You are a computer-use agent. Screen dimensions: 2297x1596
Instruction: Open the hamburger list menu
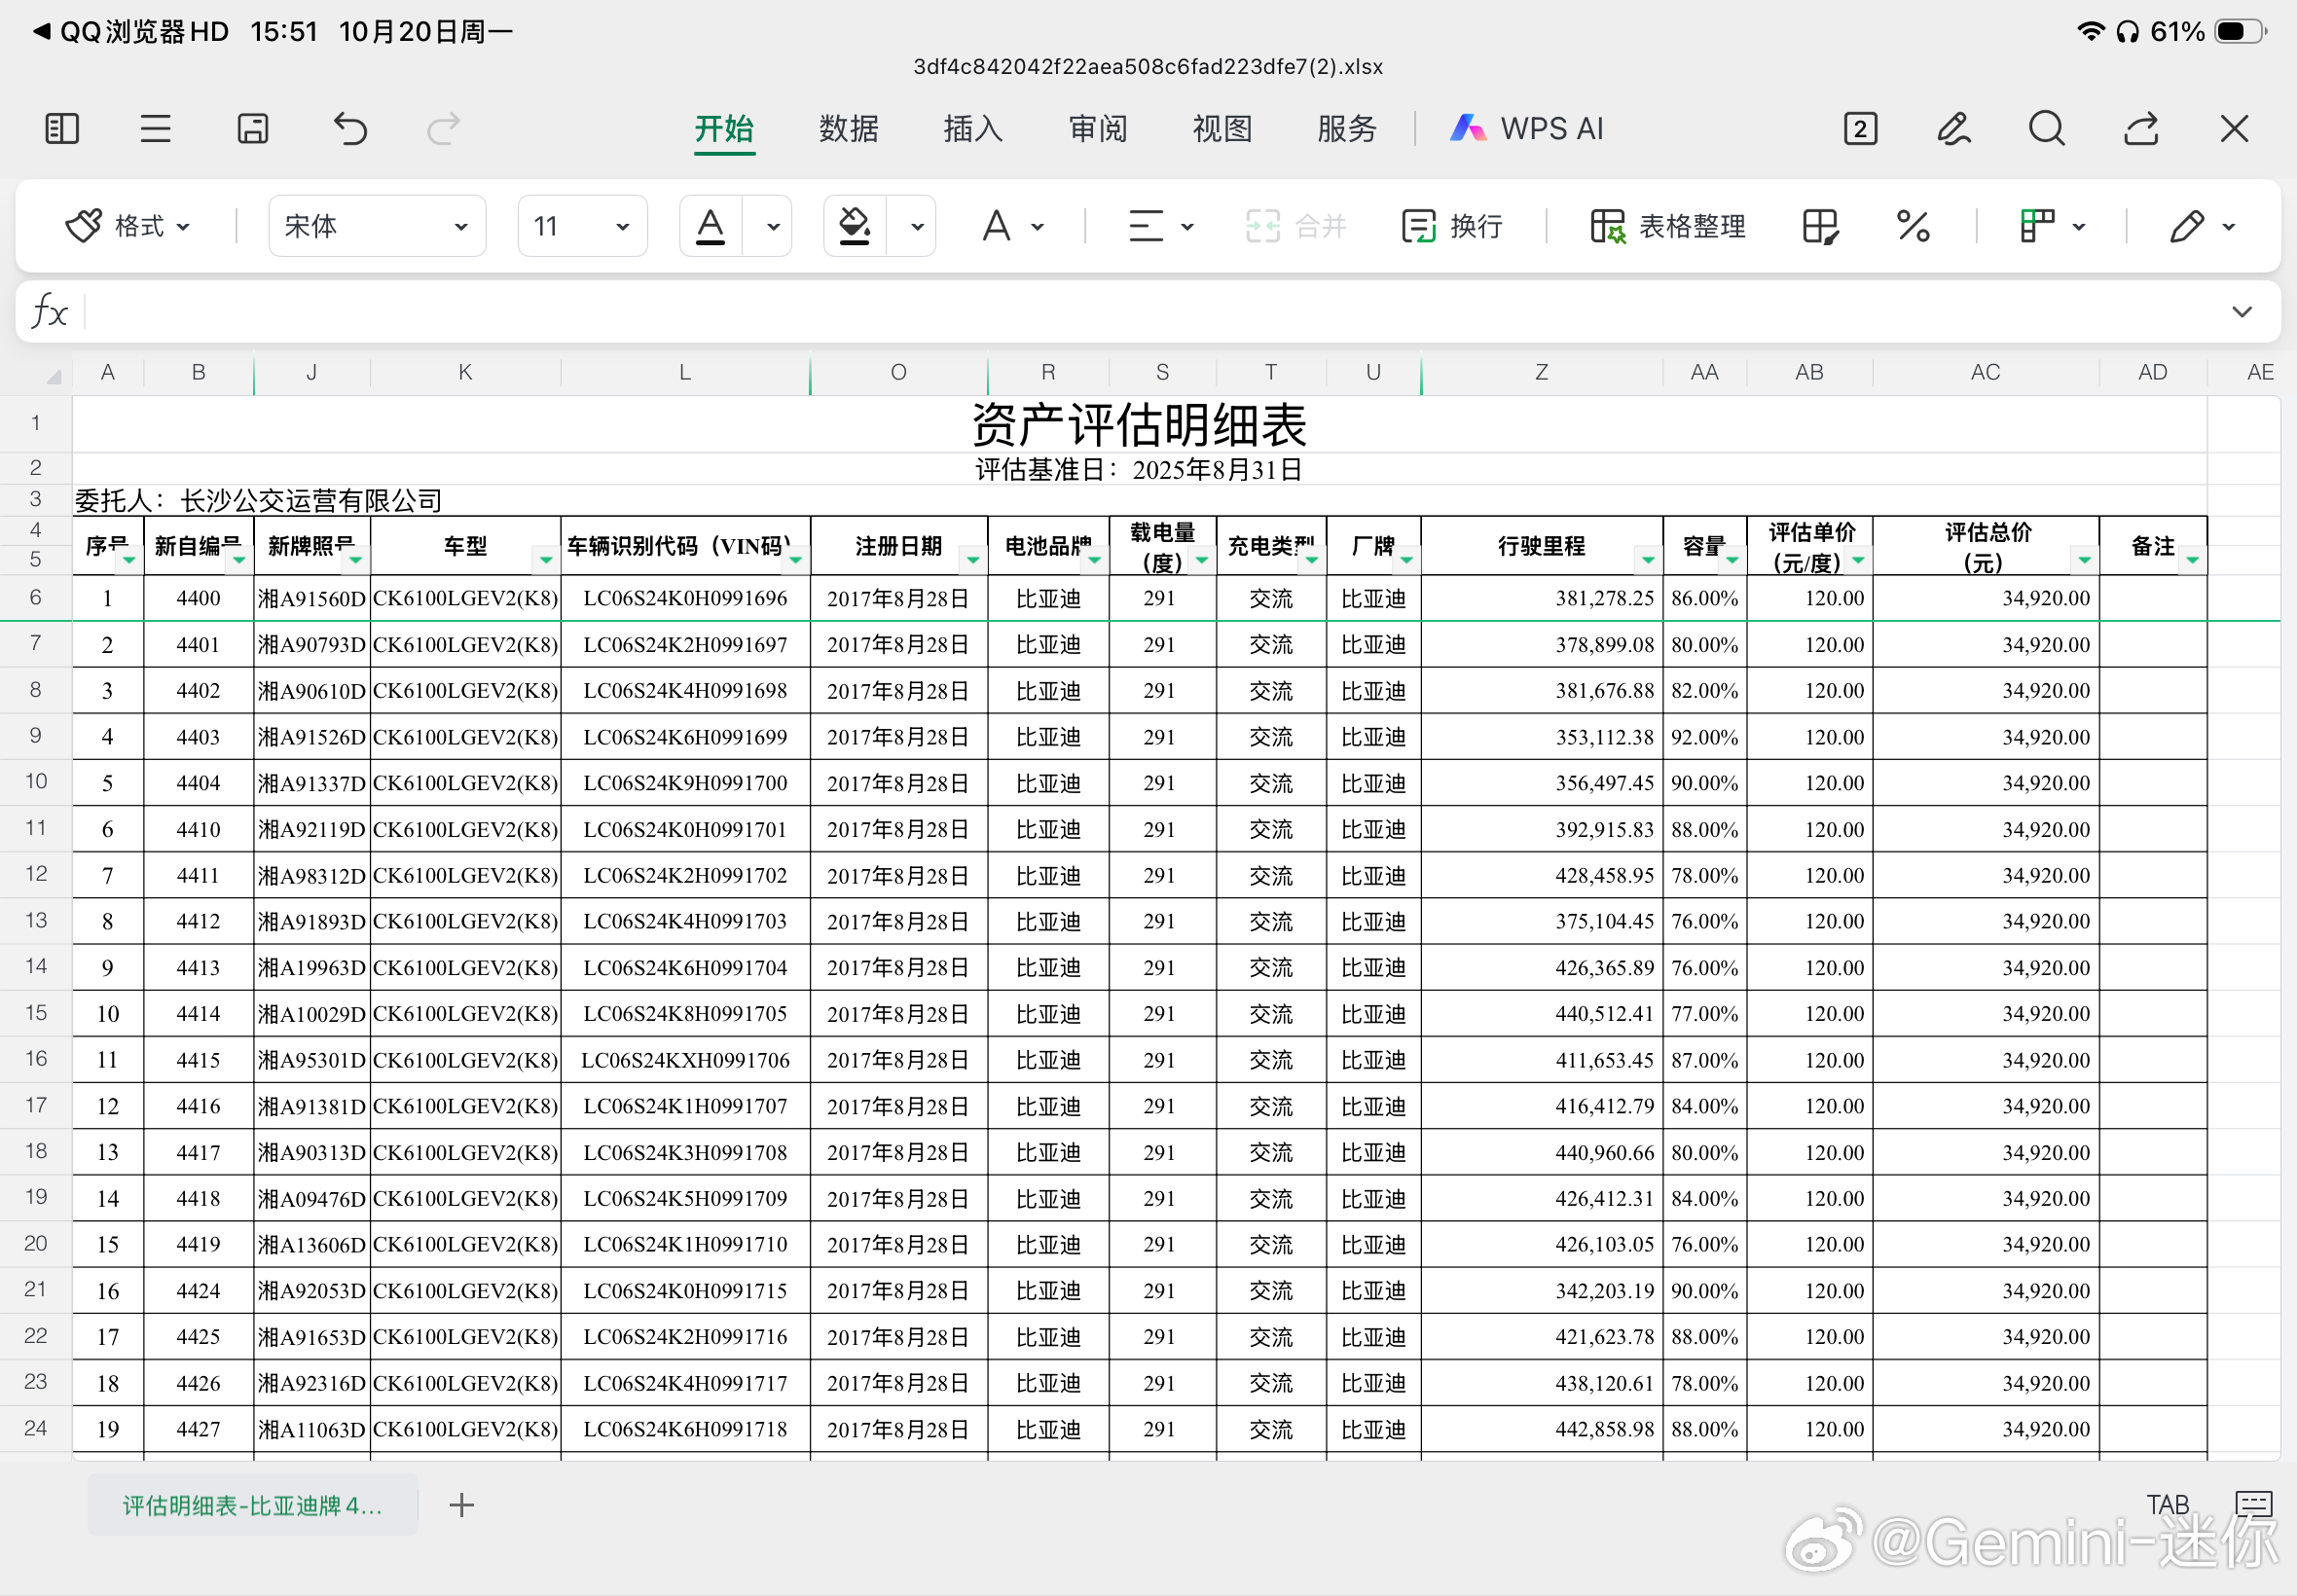click(x=155, y=129)
